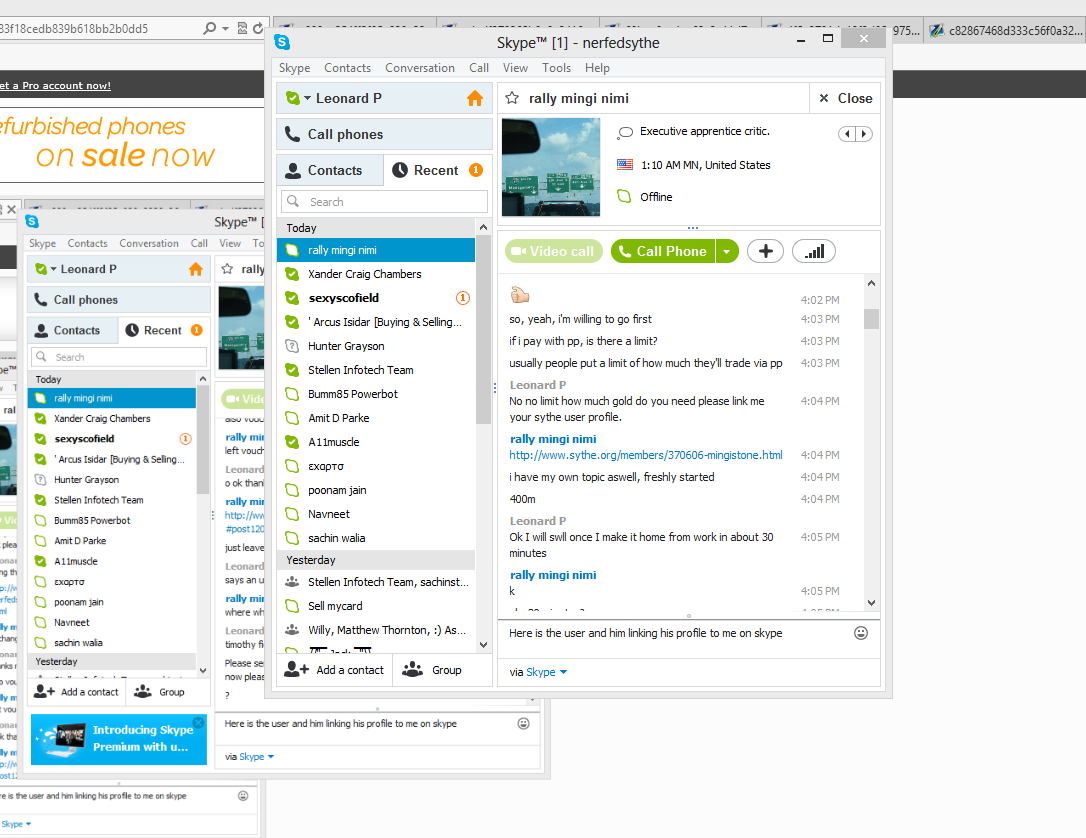Switch to the Recent tab in front window
Screen dimensions: 1086x838
[x=438, y=170]
